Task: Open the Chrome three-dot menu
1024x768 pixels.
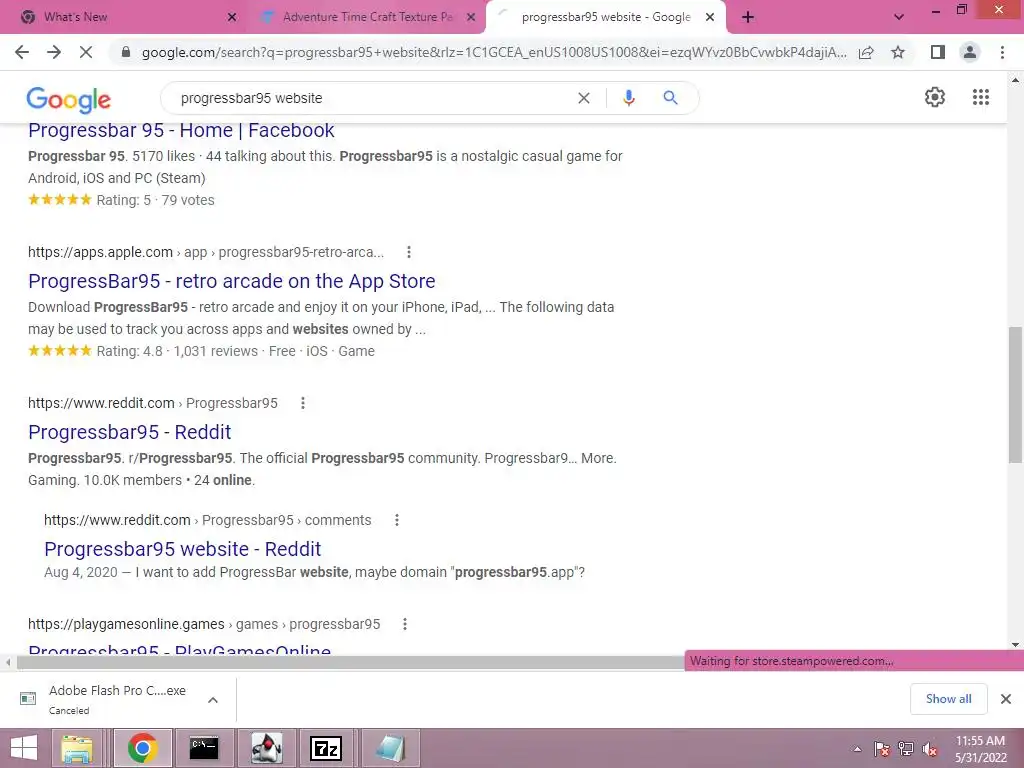Action: (x=1002, y=52)
